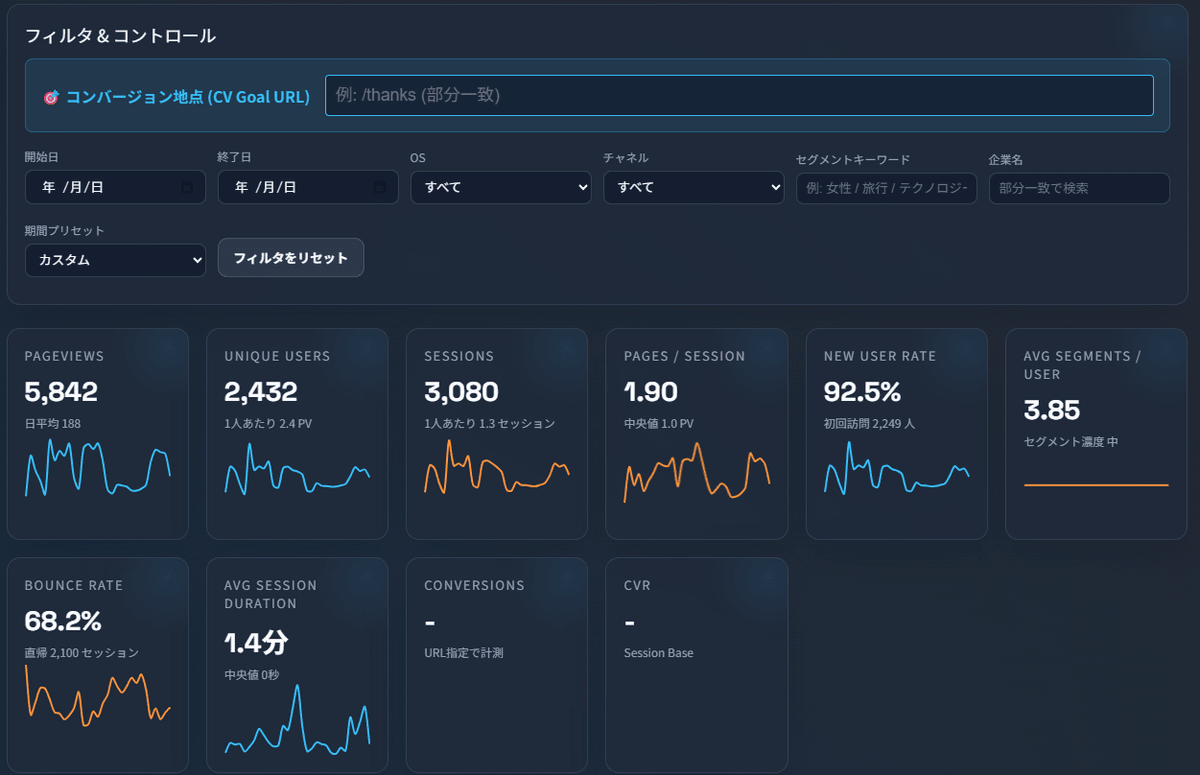Open the NEW USER RATE card
The width and height of the screenshot is (1200, 775).
pos(896,433)
